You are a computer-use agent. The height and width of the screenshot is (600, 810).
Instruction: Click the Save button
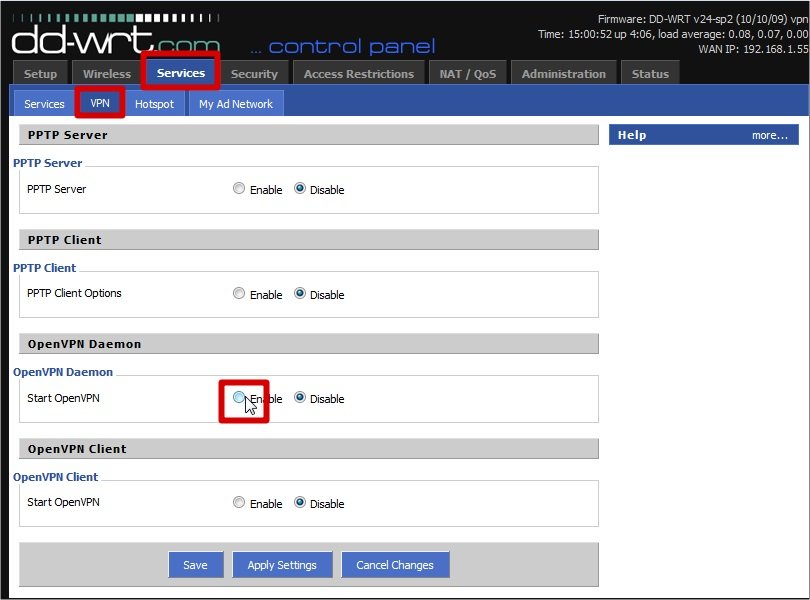pyautogui.click(x=195, y=565)
